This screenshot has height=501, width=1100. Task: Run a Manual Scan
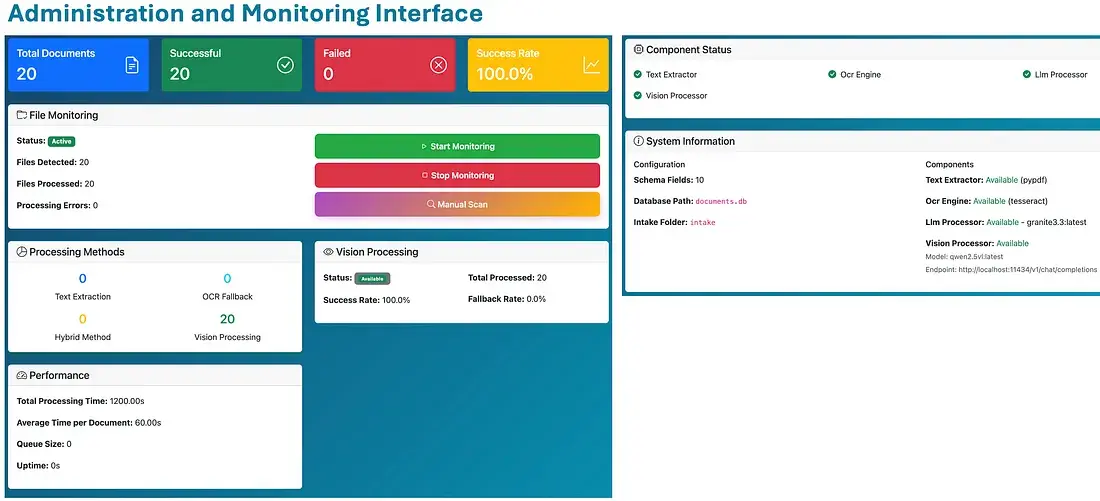(457, 204)
